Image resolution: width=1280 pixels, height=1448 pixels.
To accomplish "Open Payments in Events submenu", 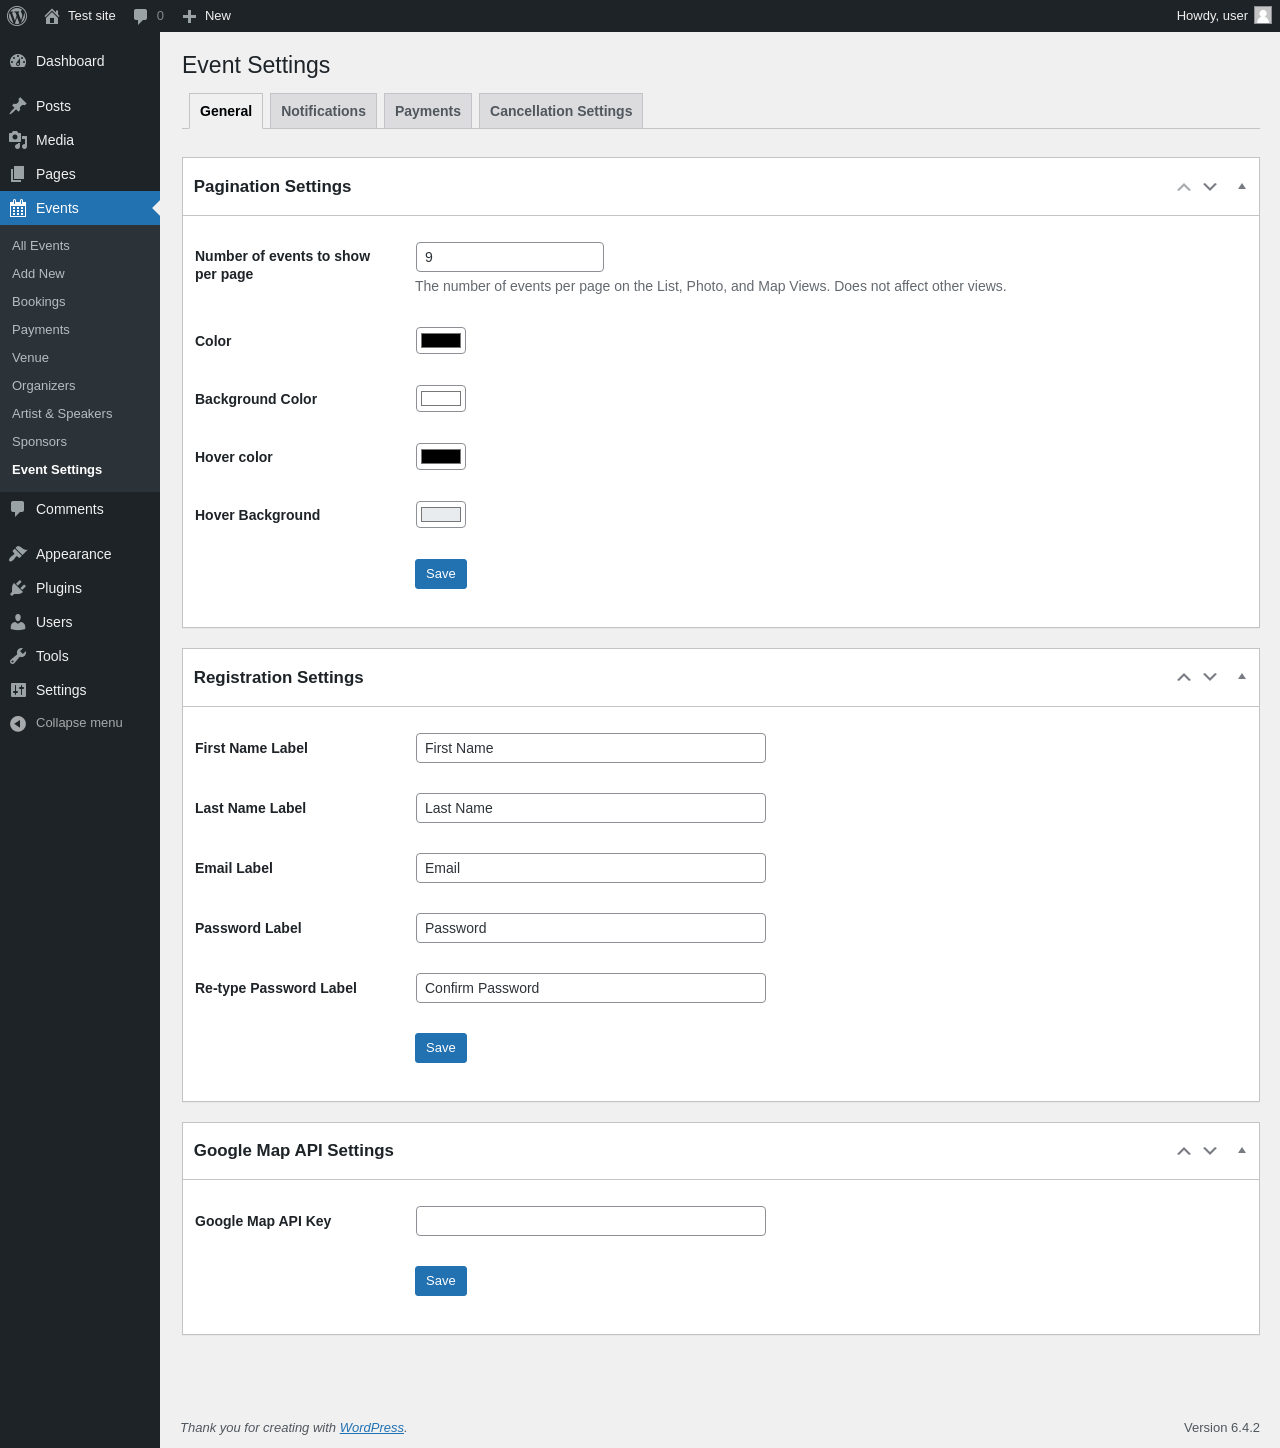I will [41, 330].
